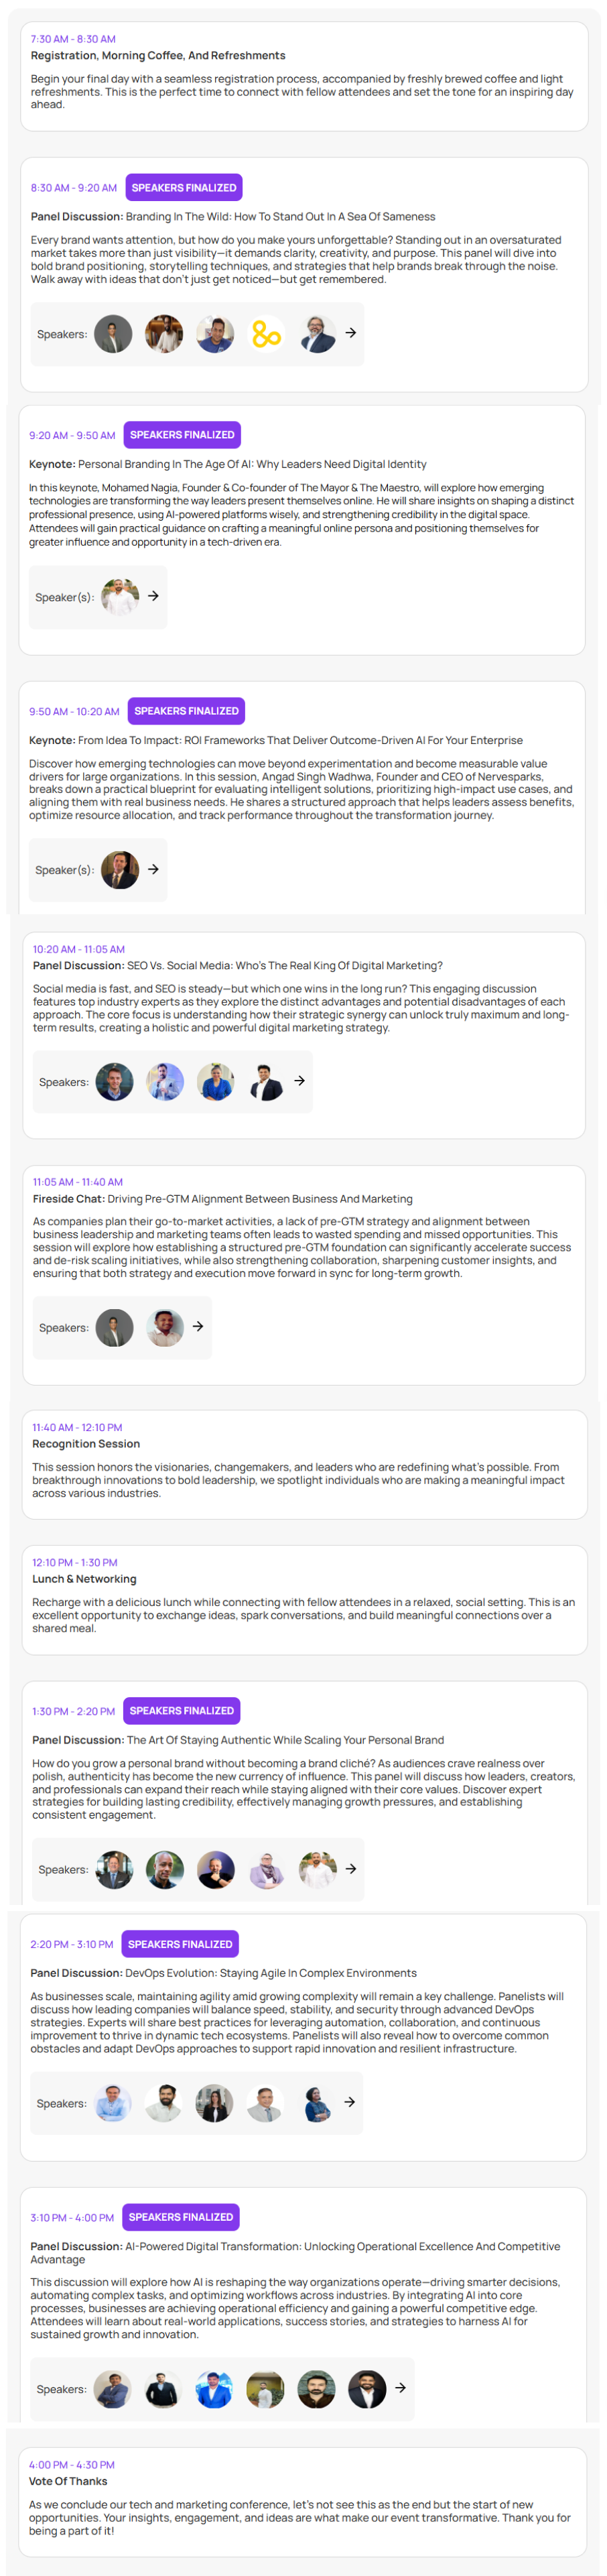Expand Fireside Chat speakers arrow
This screenshot has width=607, height=2576.
point(198,1327)
